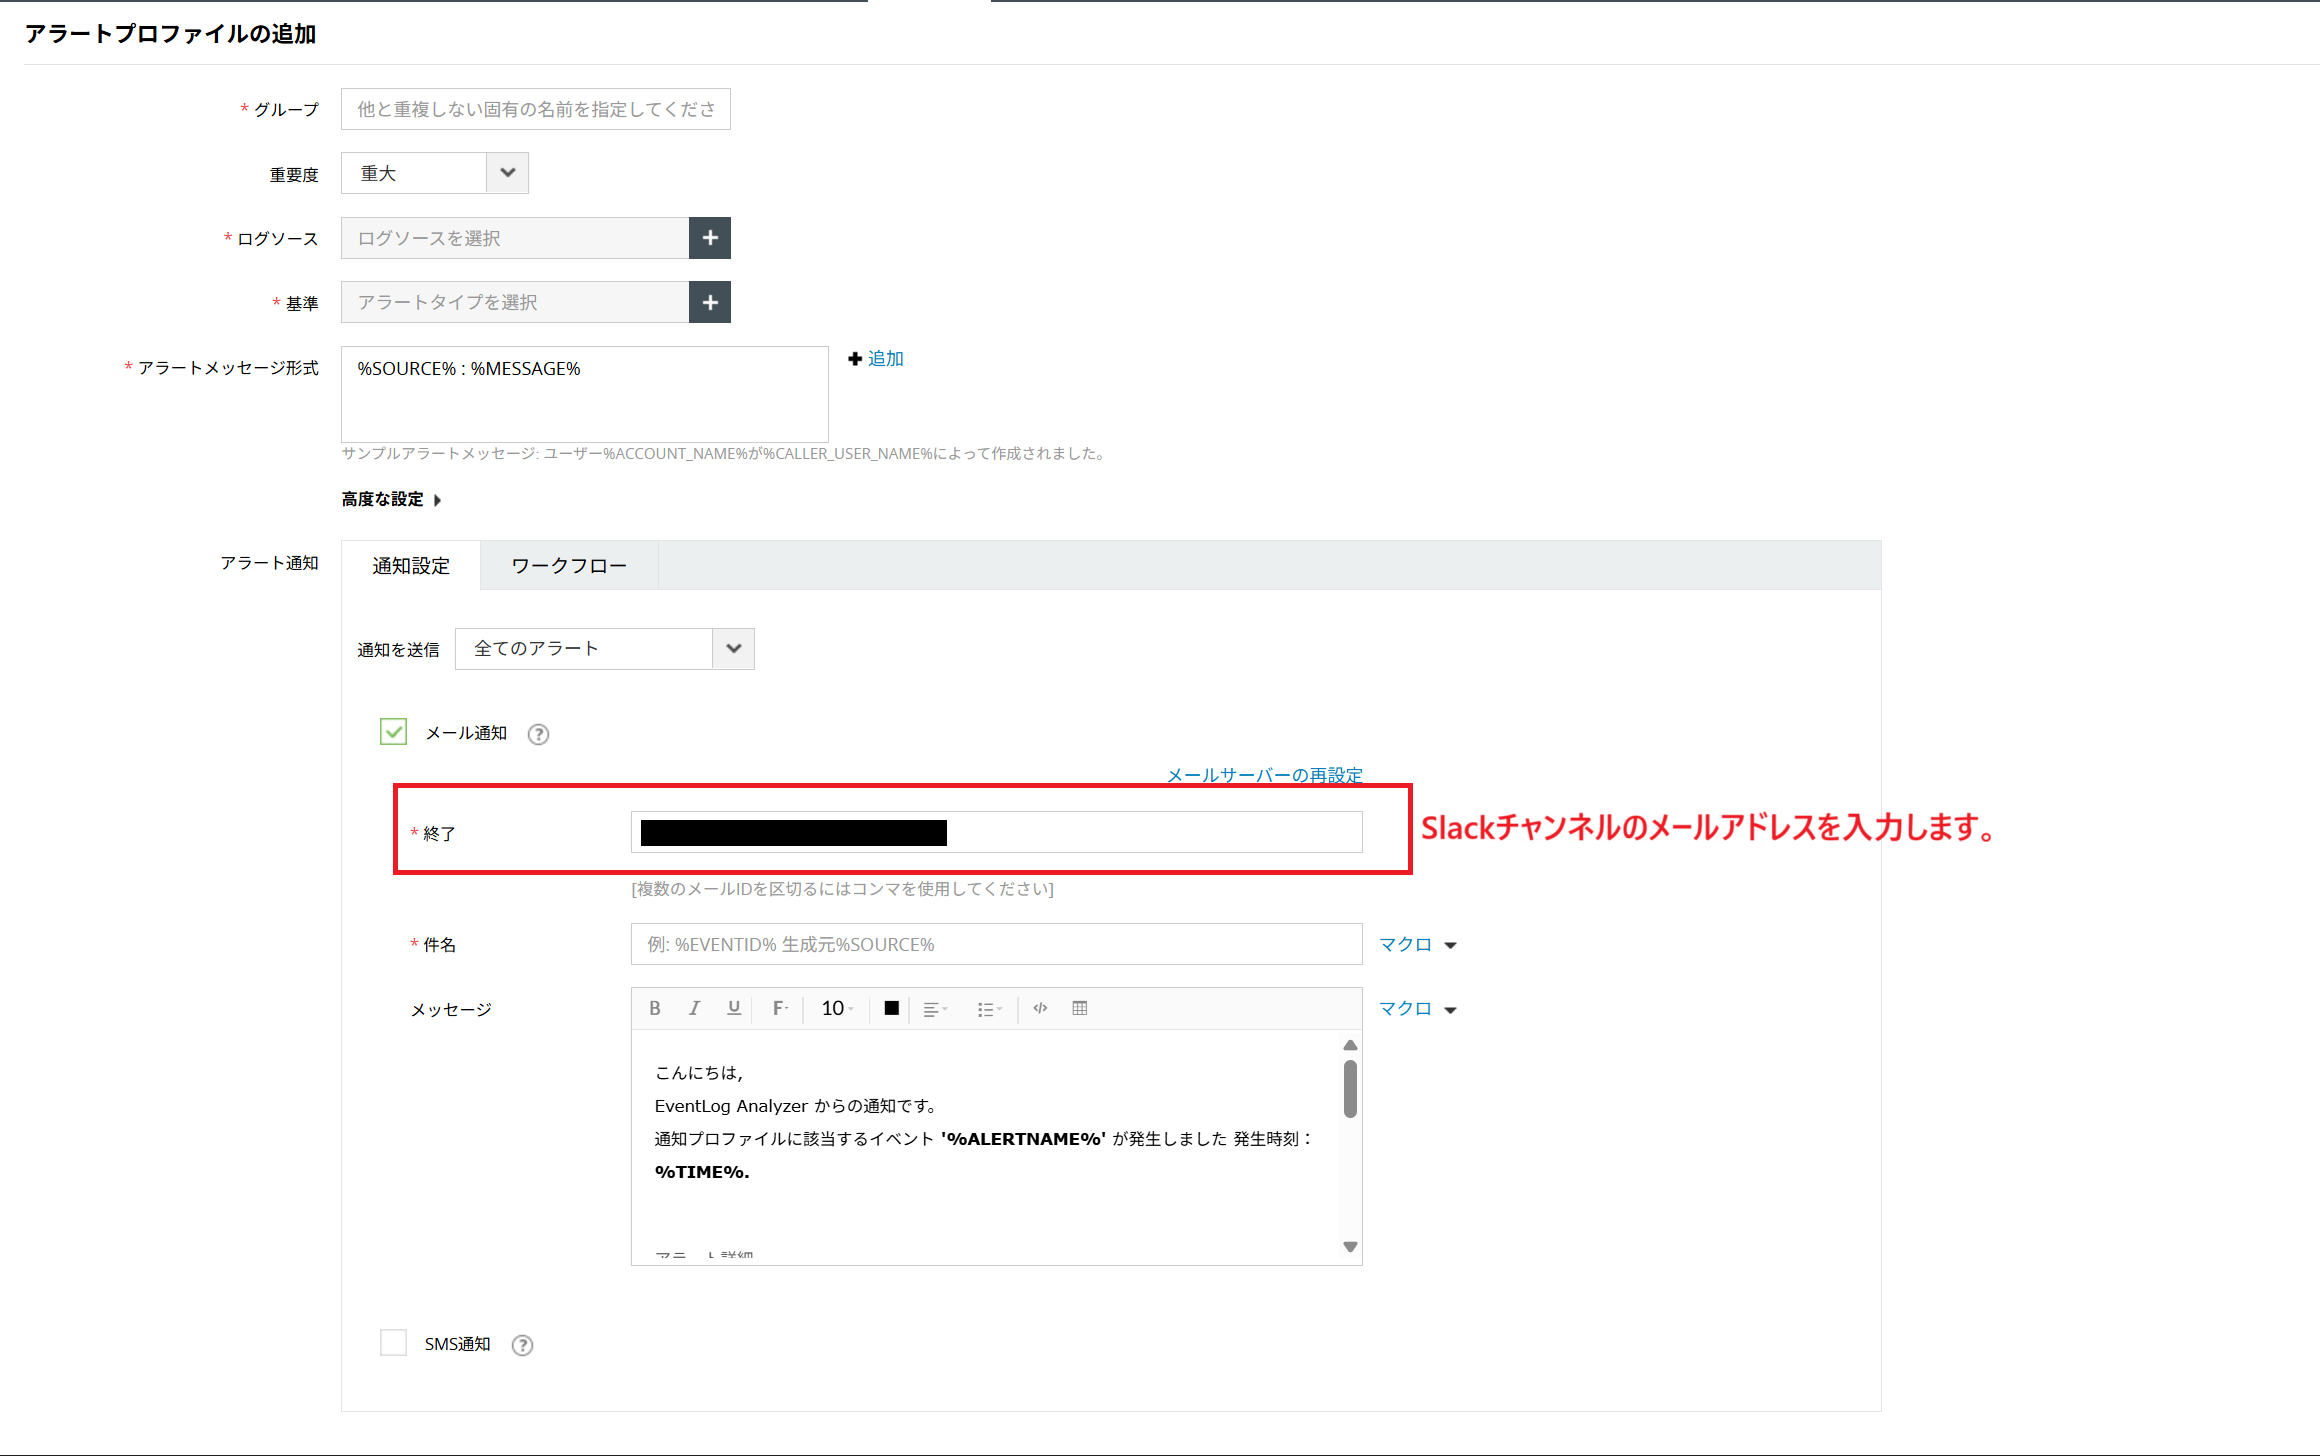This screenshot has width=2320, height=1456.
Task: Uncheck the メール通知 checkbox
Action: [393, 732]
